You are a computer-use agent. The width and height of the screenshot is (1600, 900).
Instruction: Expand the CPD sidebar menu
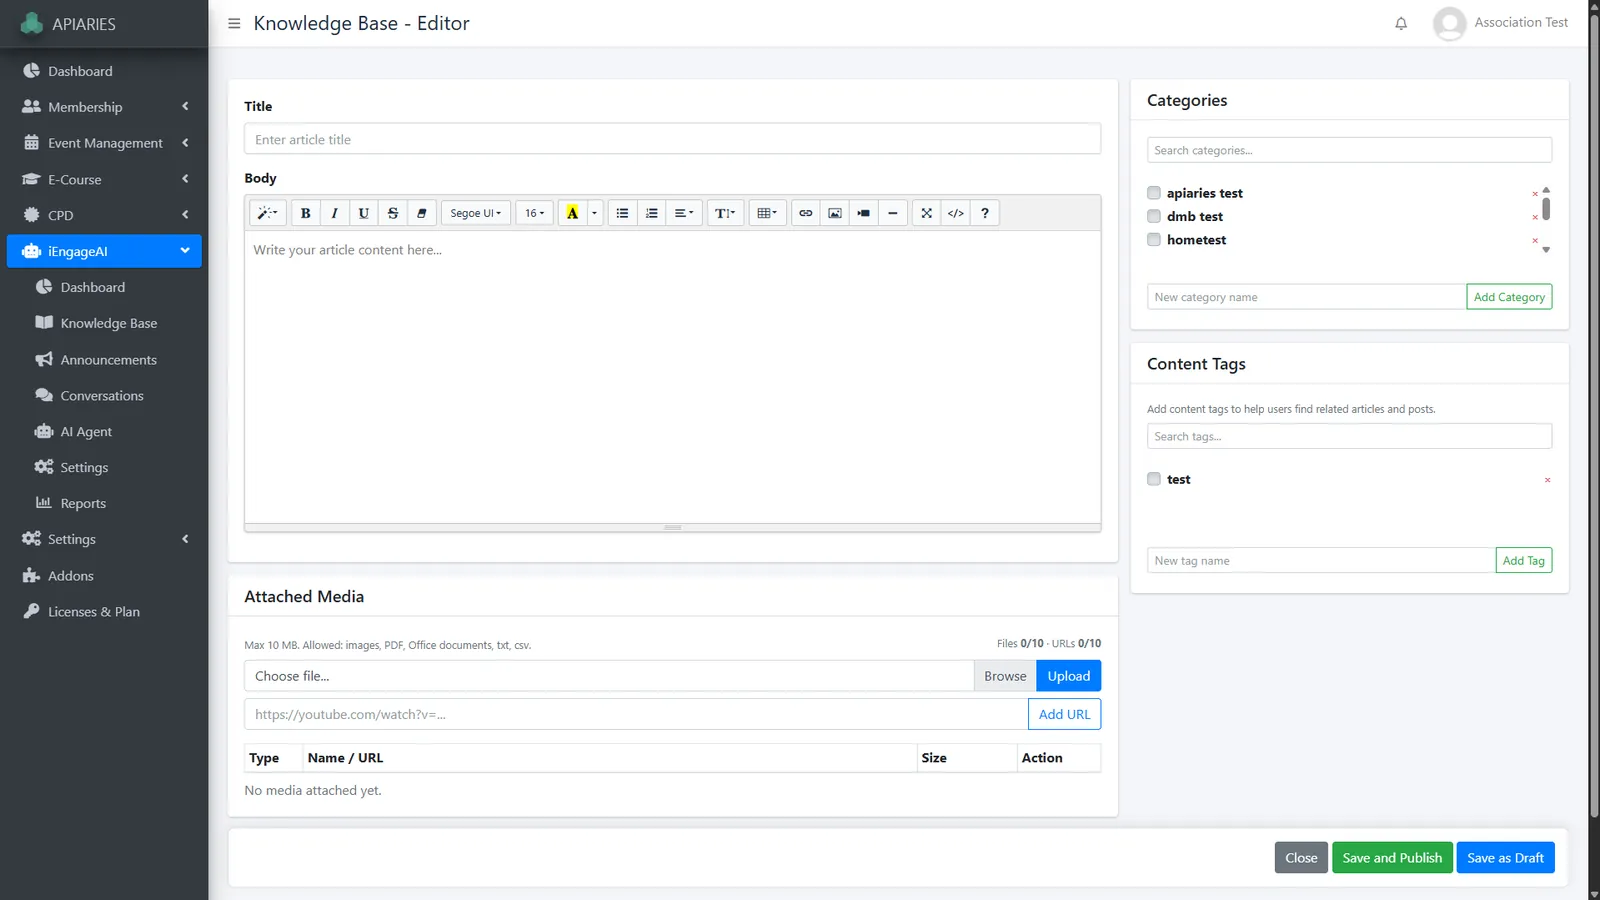point(104,215)
